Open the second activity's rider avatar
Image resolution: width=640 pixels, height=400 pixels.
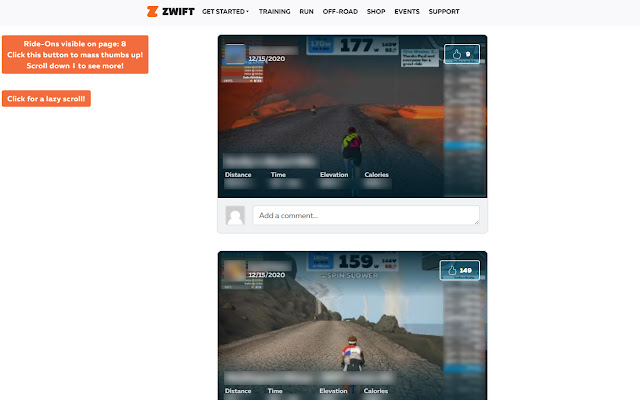point(235,270)
